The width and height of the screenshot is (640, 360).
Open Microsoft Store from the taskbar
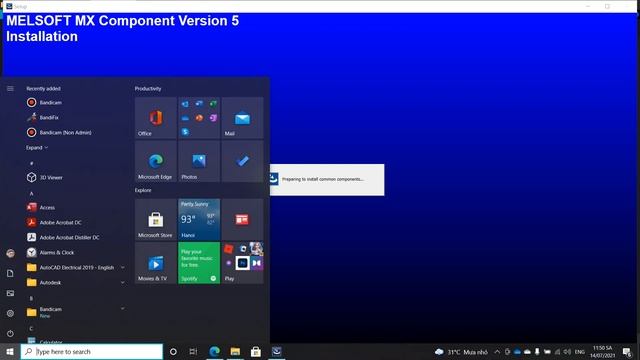256,351
